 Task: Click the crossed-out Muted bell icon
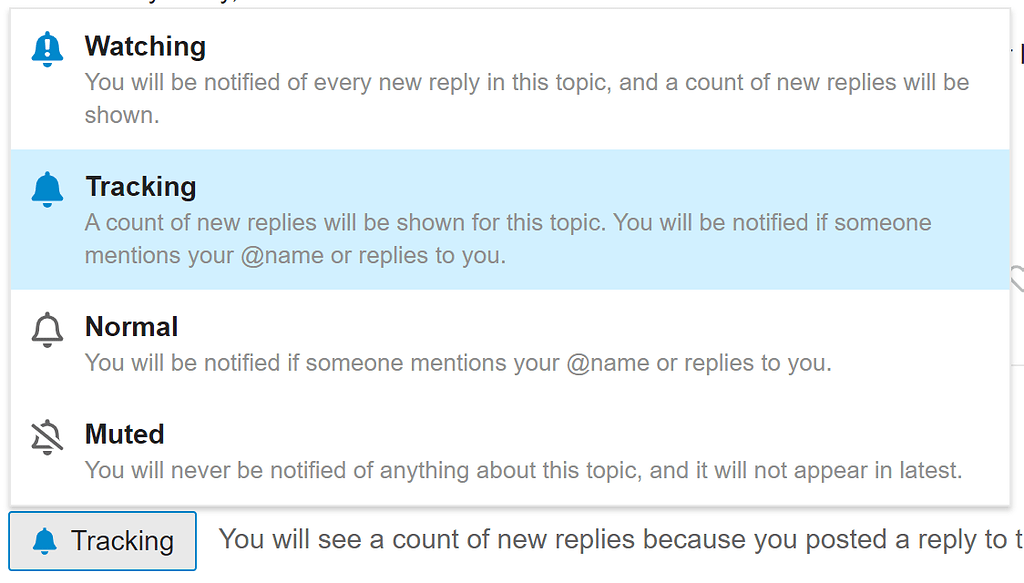[x=47, y=437]
